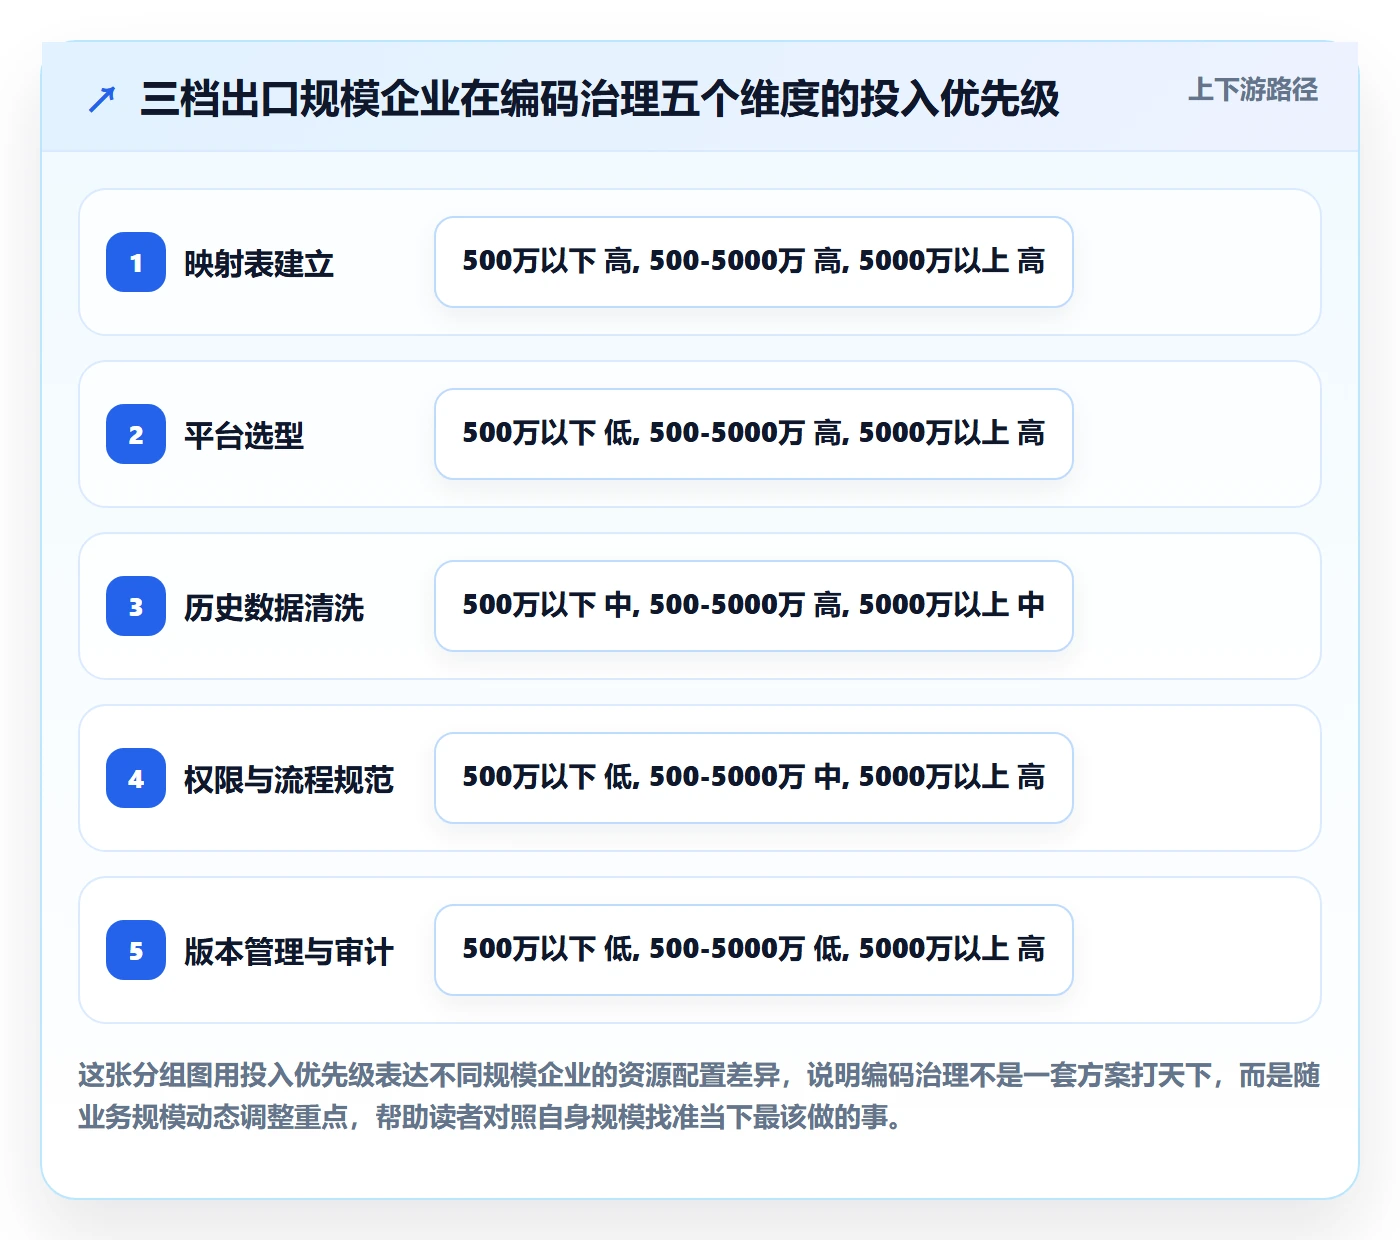The width and height of the screenshot is (1400, 1240).
Task: Select the number 1 badge for 映射表建立
Action: (136, 262)
